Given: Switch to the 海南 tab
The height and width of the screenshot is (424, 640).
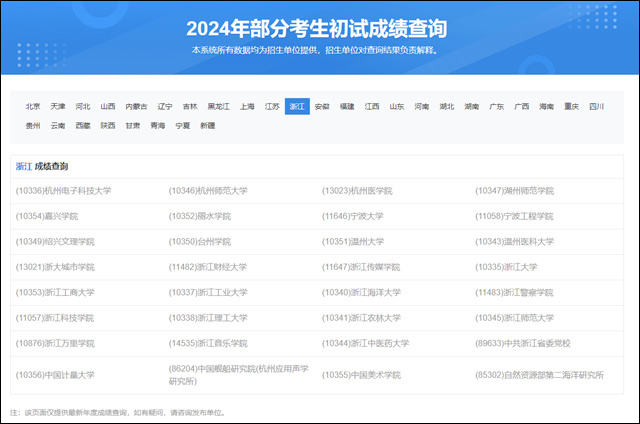Looking at the screenshot, I should pos(546,107).
